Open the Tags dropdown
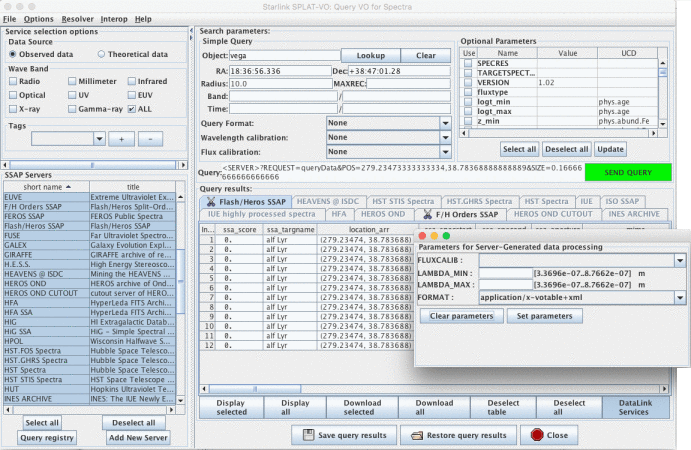This screenshot has width=691, height=450. [100, 139]
